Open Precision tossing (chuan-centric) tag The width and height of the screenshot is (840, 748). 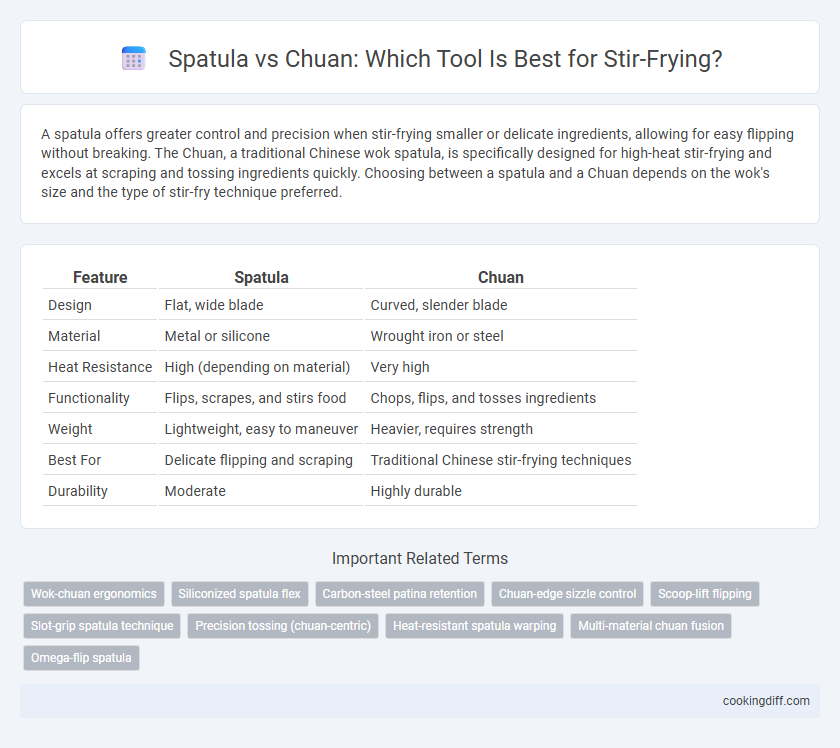click(x=283, y=625)
